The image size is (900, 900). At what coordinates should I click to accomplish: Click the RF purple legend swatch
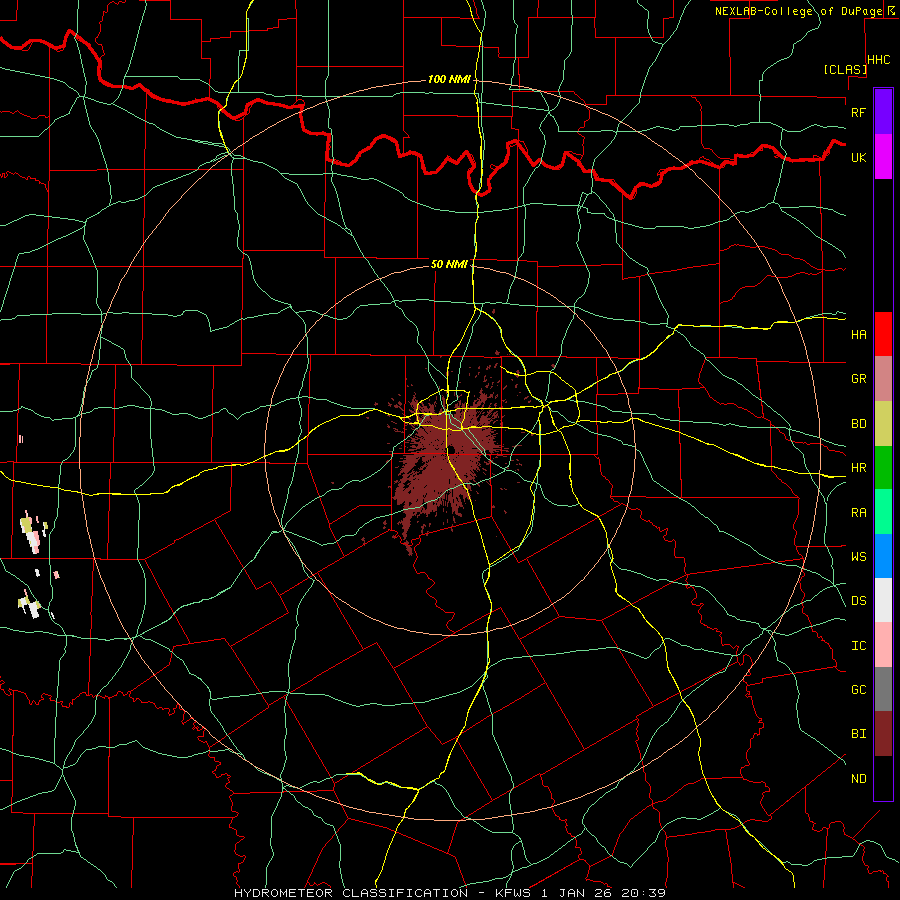tap(883, 112)
